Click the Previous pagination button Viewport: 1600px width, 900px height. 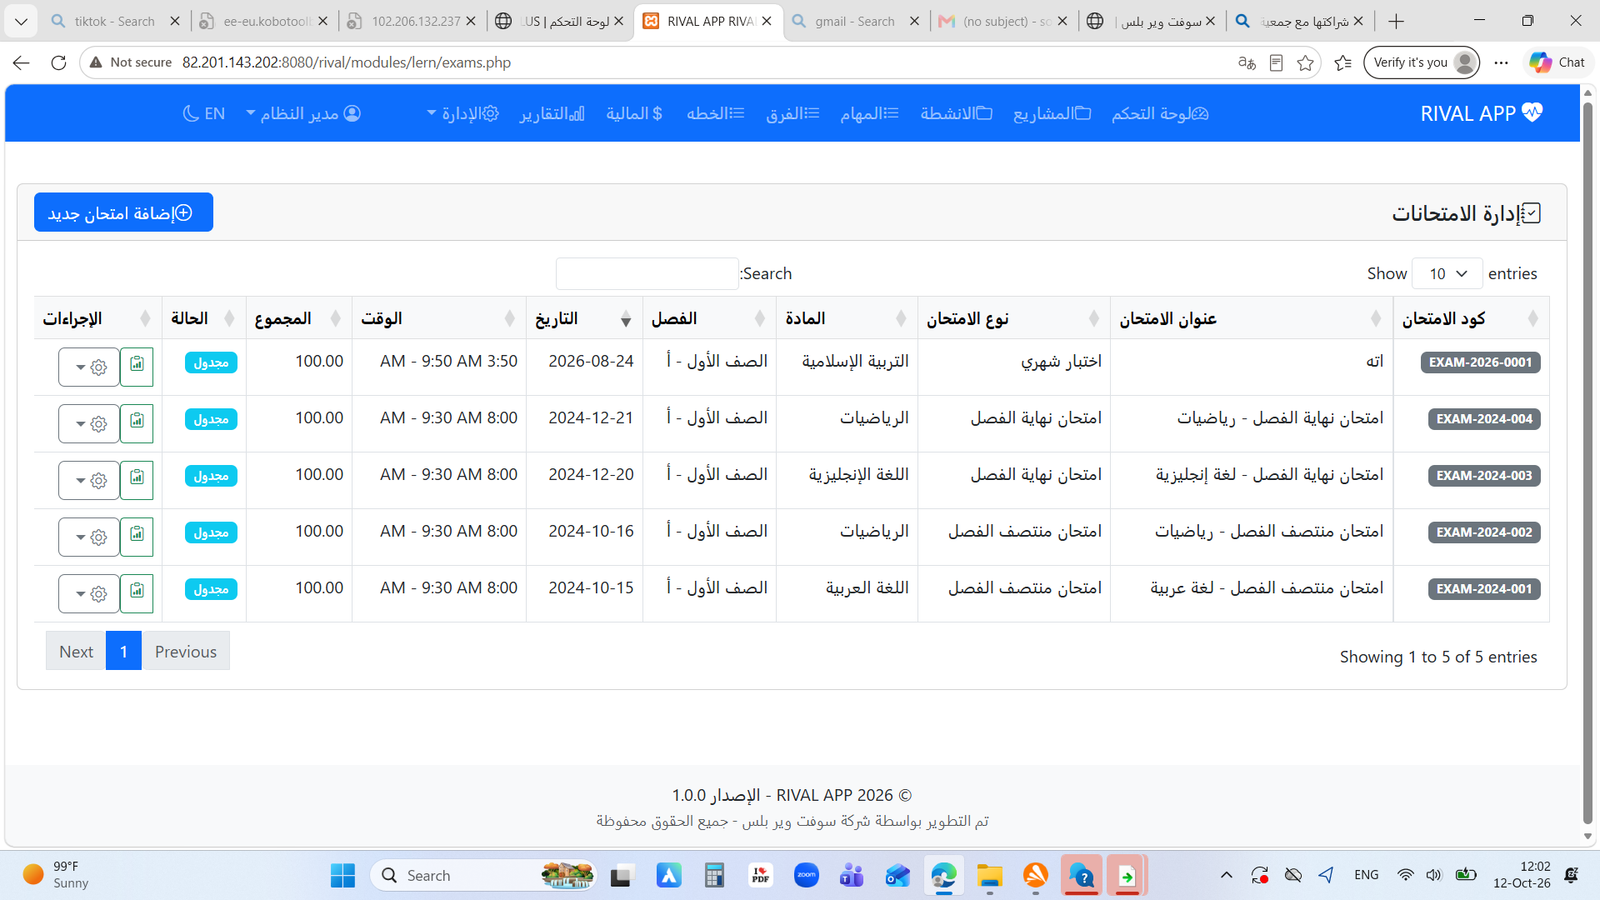tap(186, 651)
